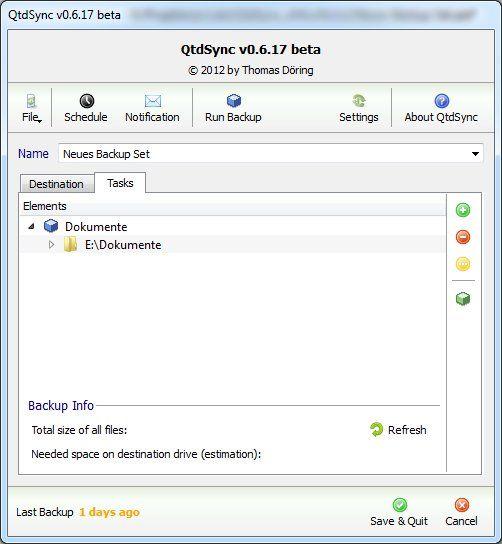The height and width of the screenshot is (544, 502).
Task: Open About QtdSync help icon
Action: pos(441,101)
